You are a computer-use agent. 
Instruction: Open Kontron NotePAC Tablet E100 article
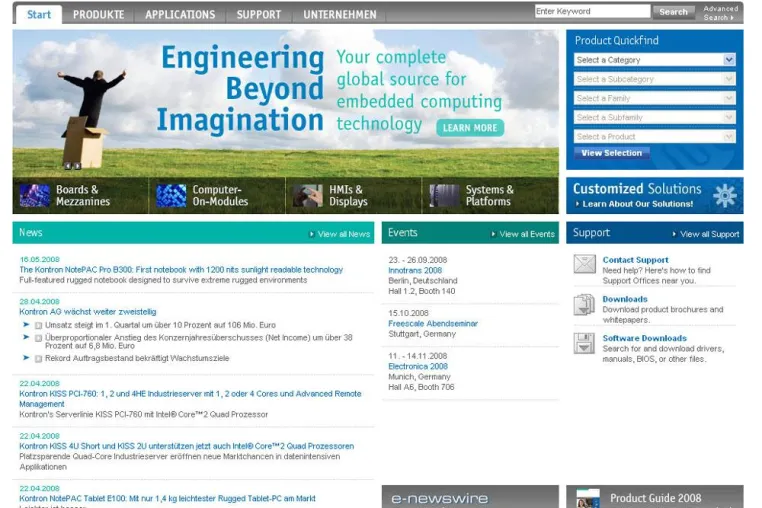pos(167,499)
